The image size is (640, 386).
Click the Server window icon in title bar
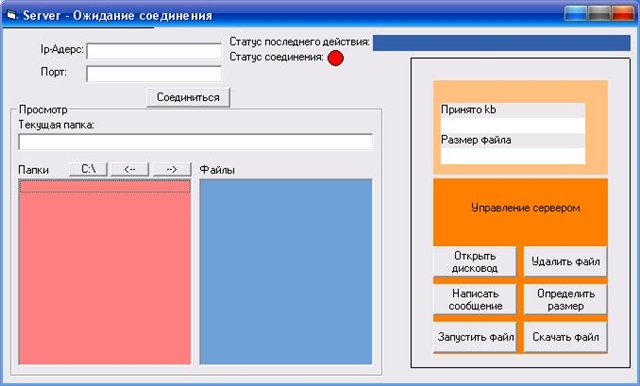[11, 16]
